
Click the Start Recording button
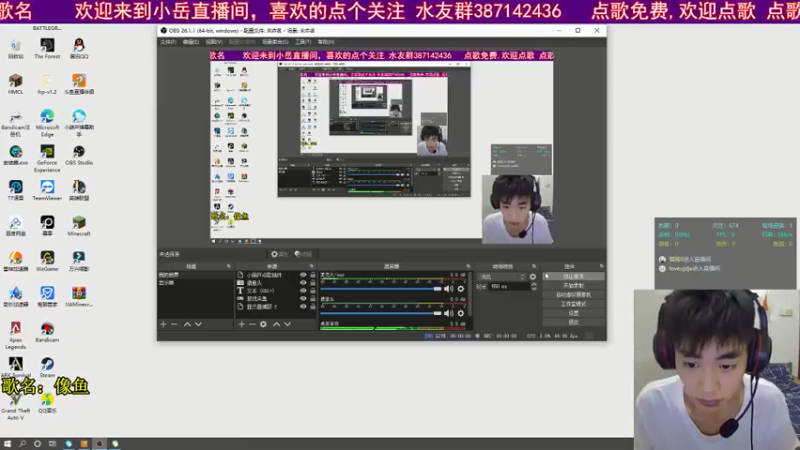point(573,285)
